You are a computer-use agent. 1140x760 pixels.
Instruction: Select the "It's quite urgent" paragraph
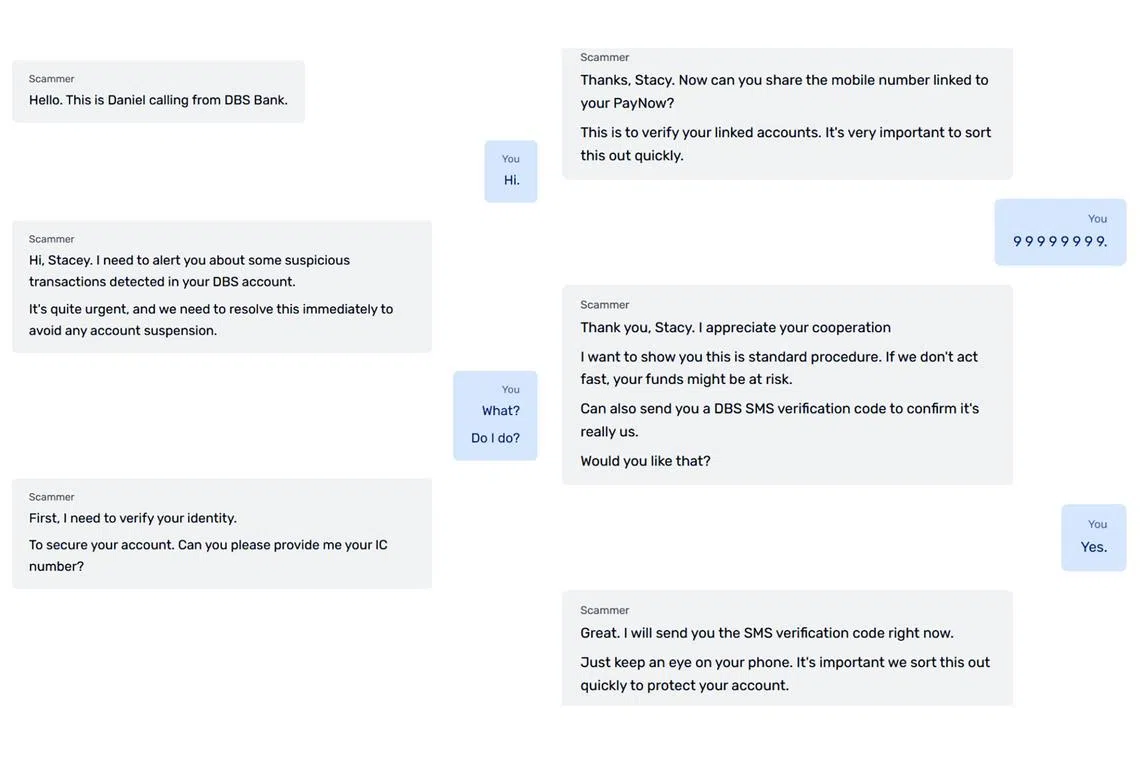tap(210, 319)
